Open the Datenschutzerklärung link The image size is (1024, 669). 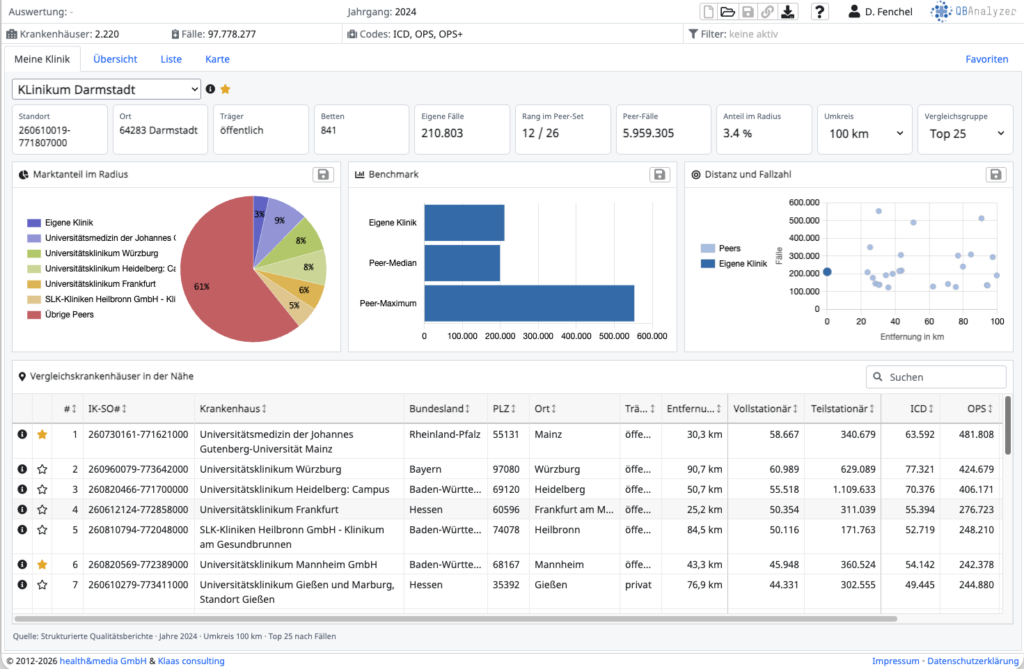(972, 661)
